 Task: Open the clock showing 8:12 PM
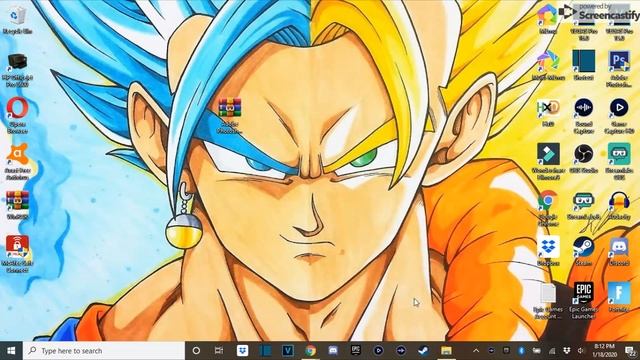[x=604, y=351]
